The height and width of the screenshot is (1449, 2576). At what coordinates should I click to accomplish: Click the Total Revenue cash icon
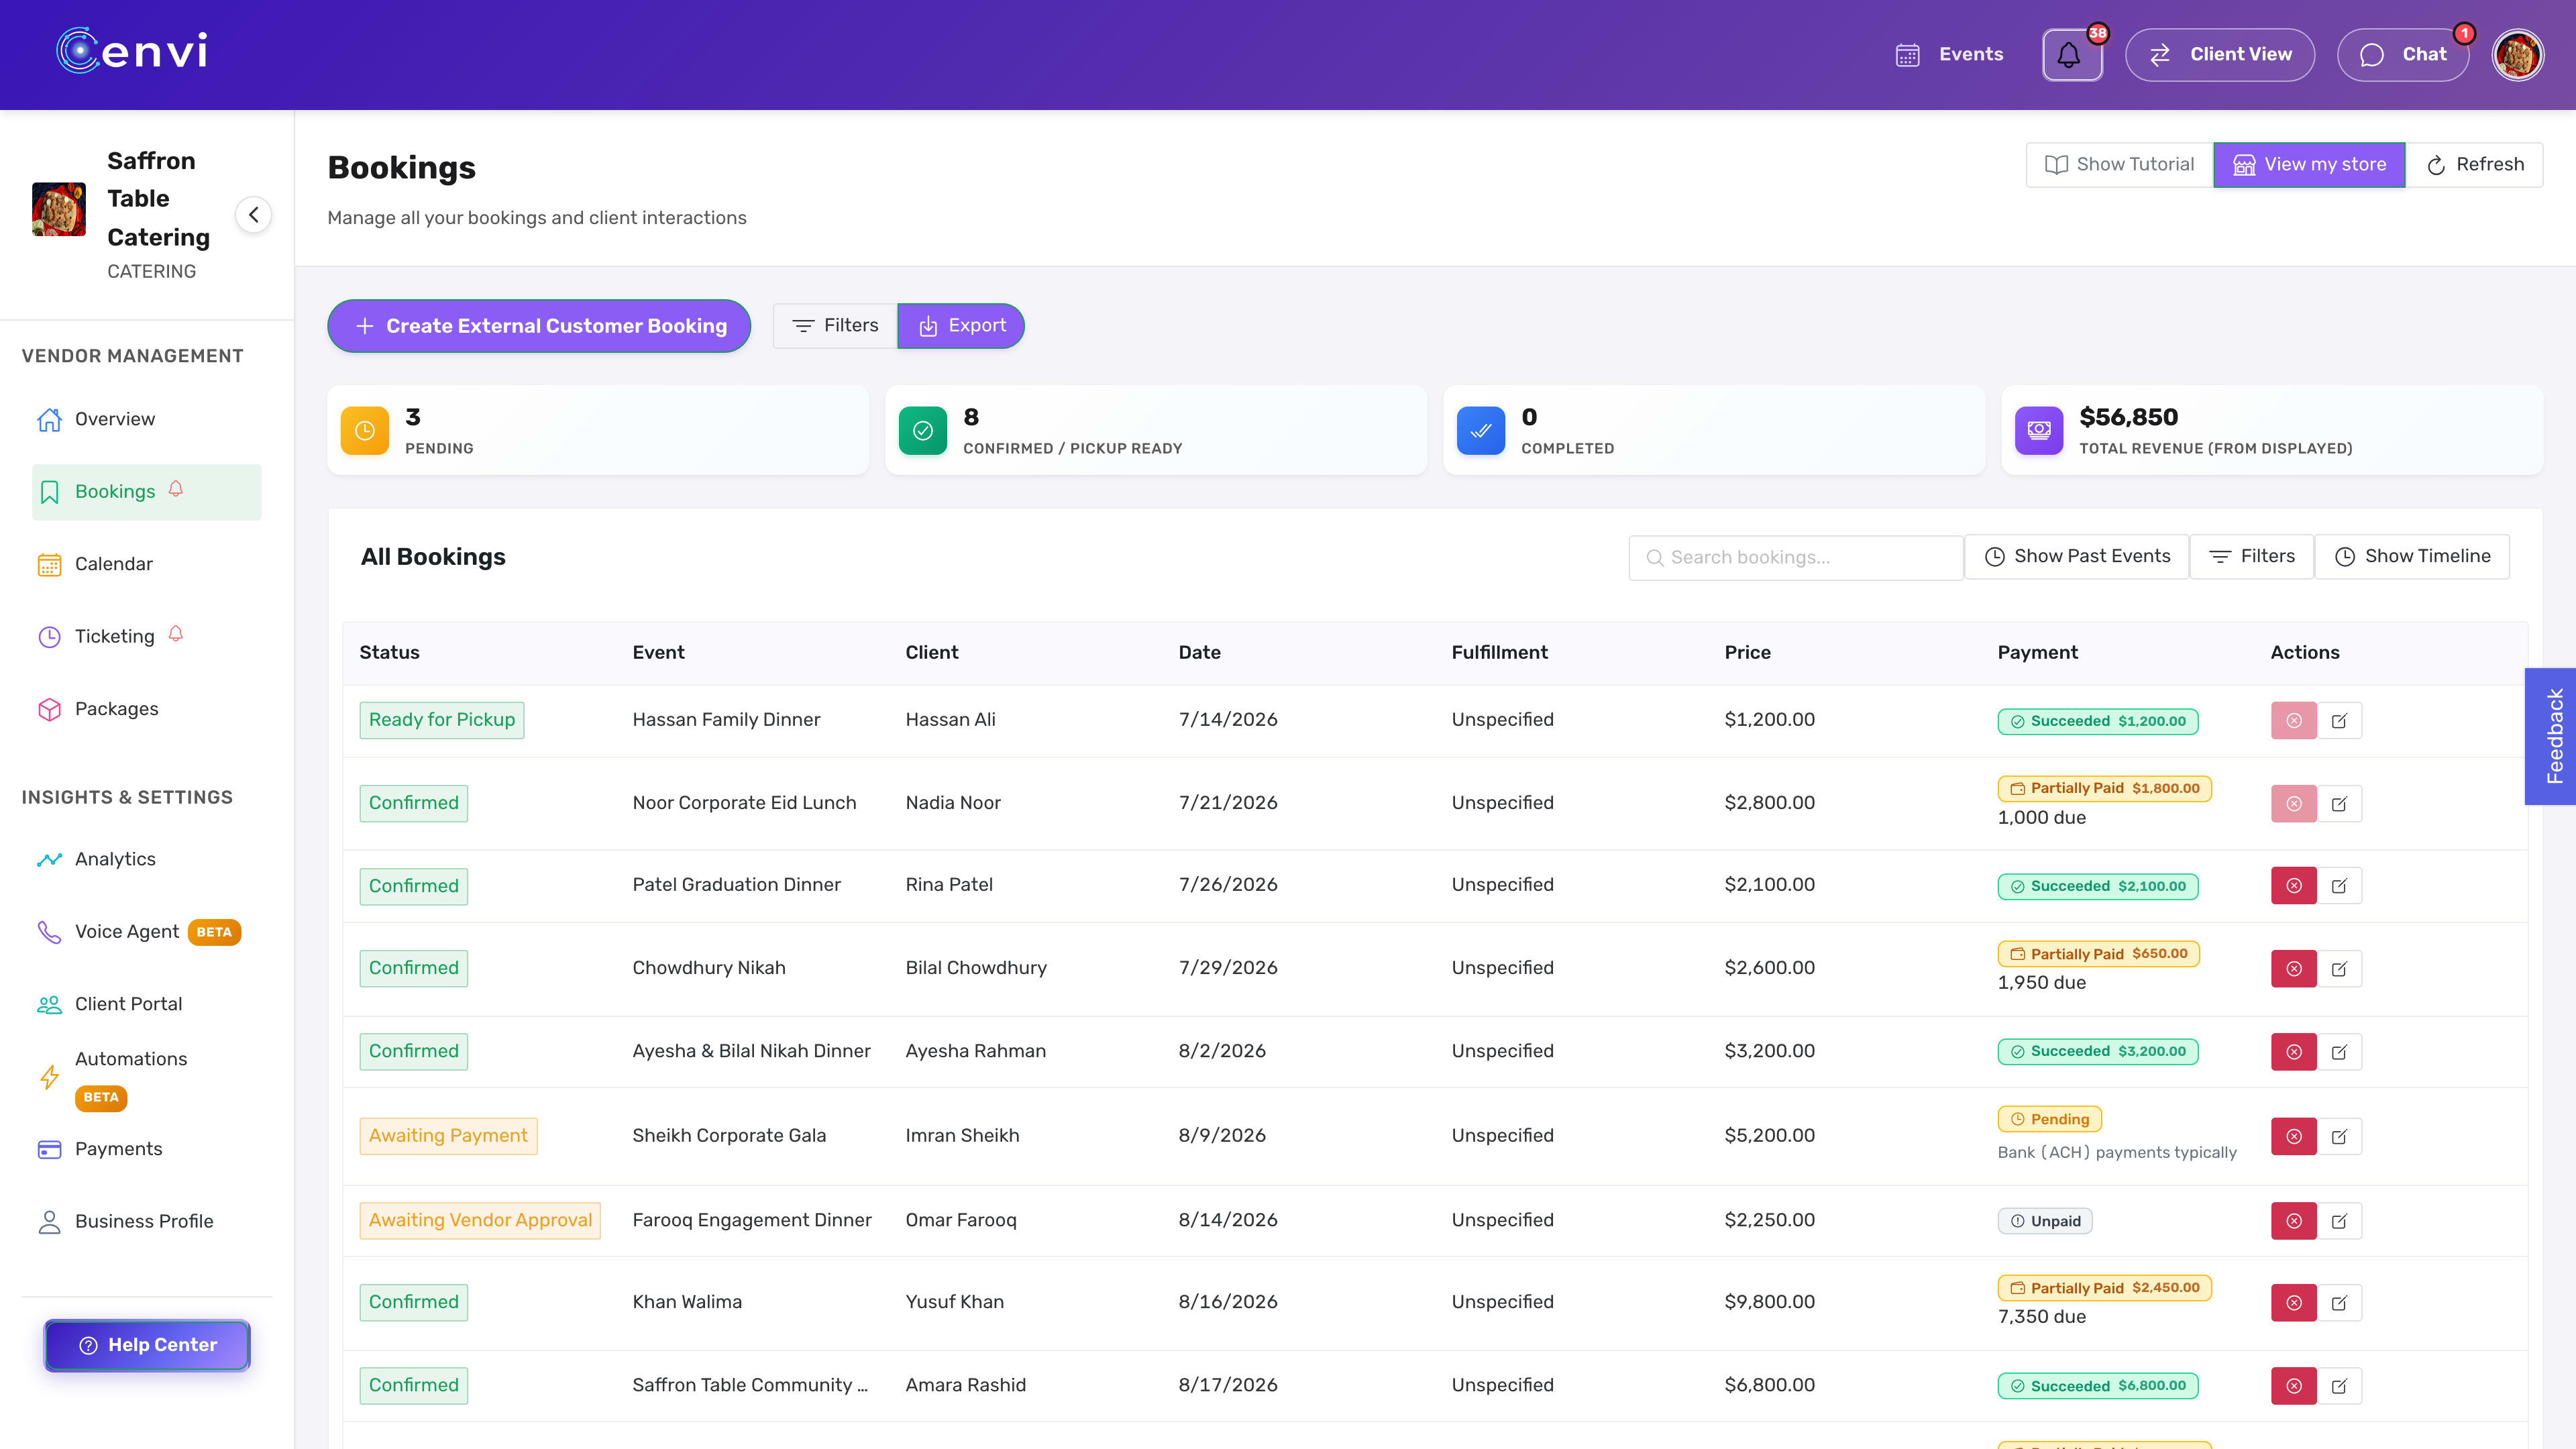tap(2039, 431)
